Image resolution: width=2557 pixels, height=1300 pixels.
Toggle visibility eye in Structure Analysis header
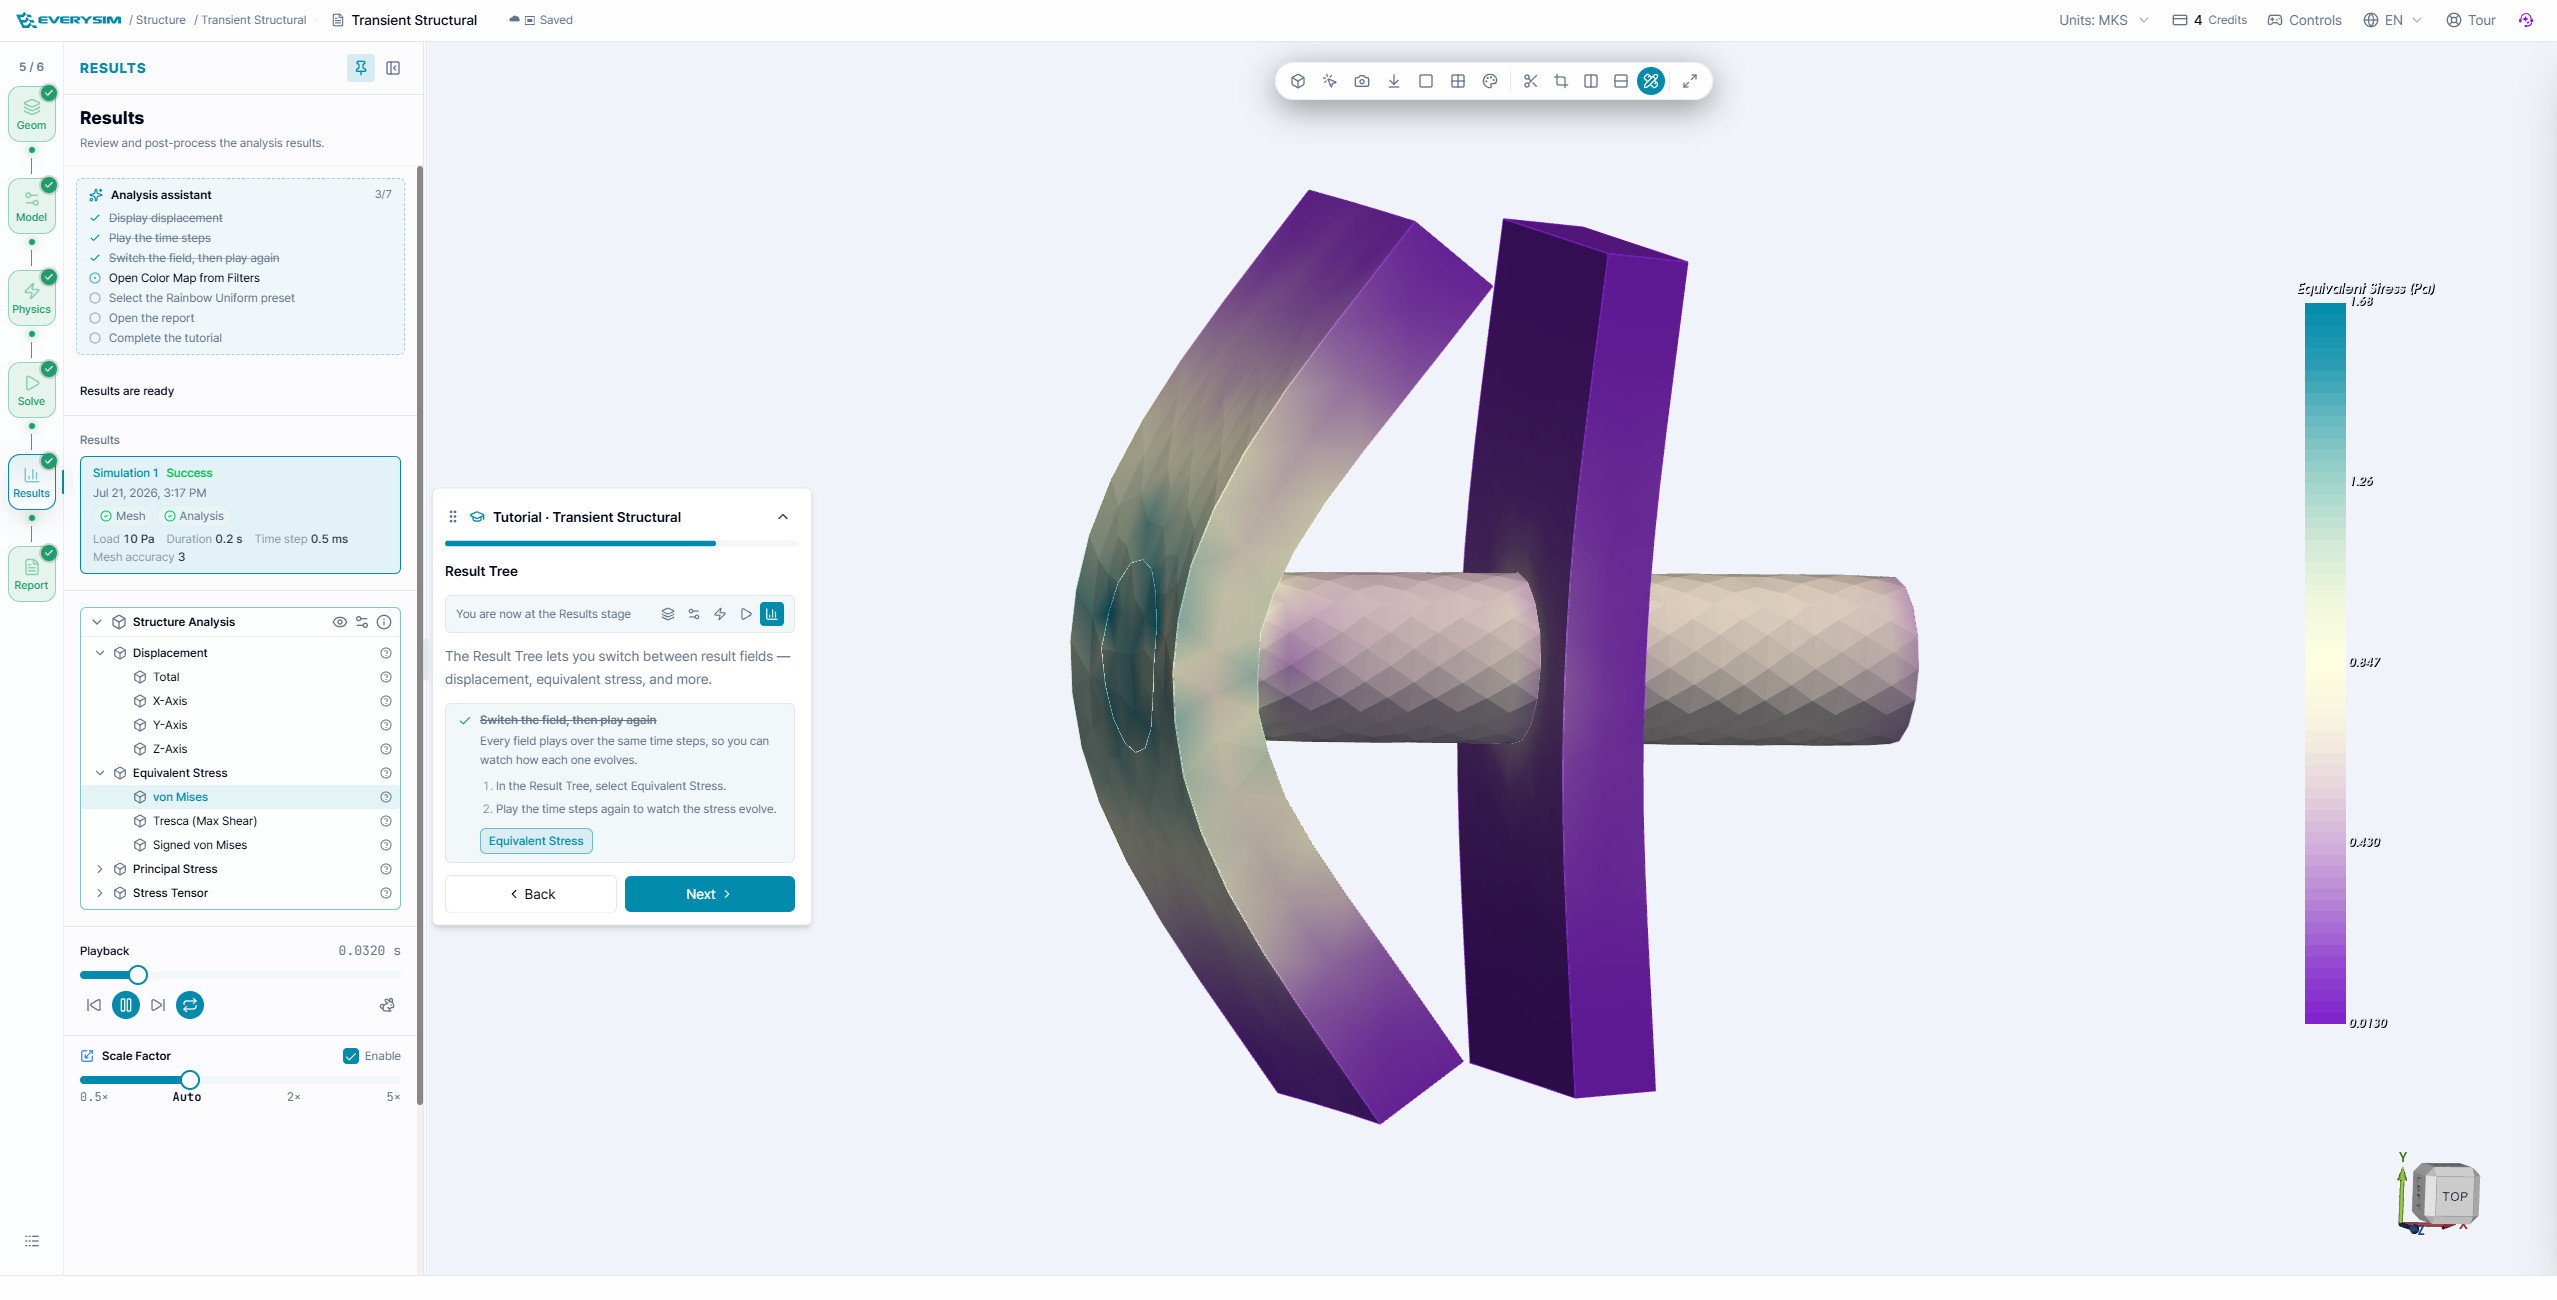[340, 622]
